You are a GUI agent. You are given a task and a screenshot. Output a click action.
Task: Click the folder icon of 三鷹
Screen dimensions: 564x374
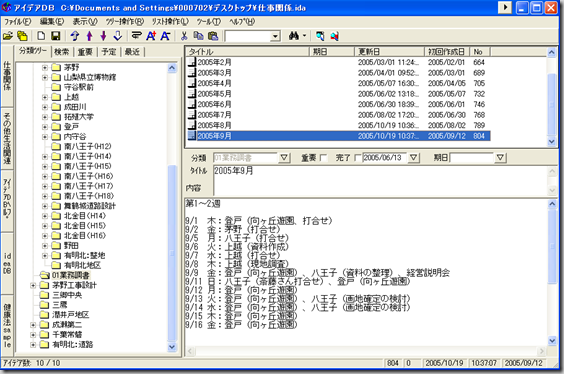(44, 305)
